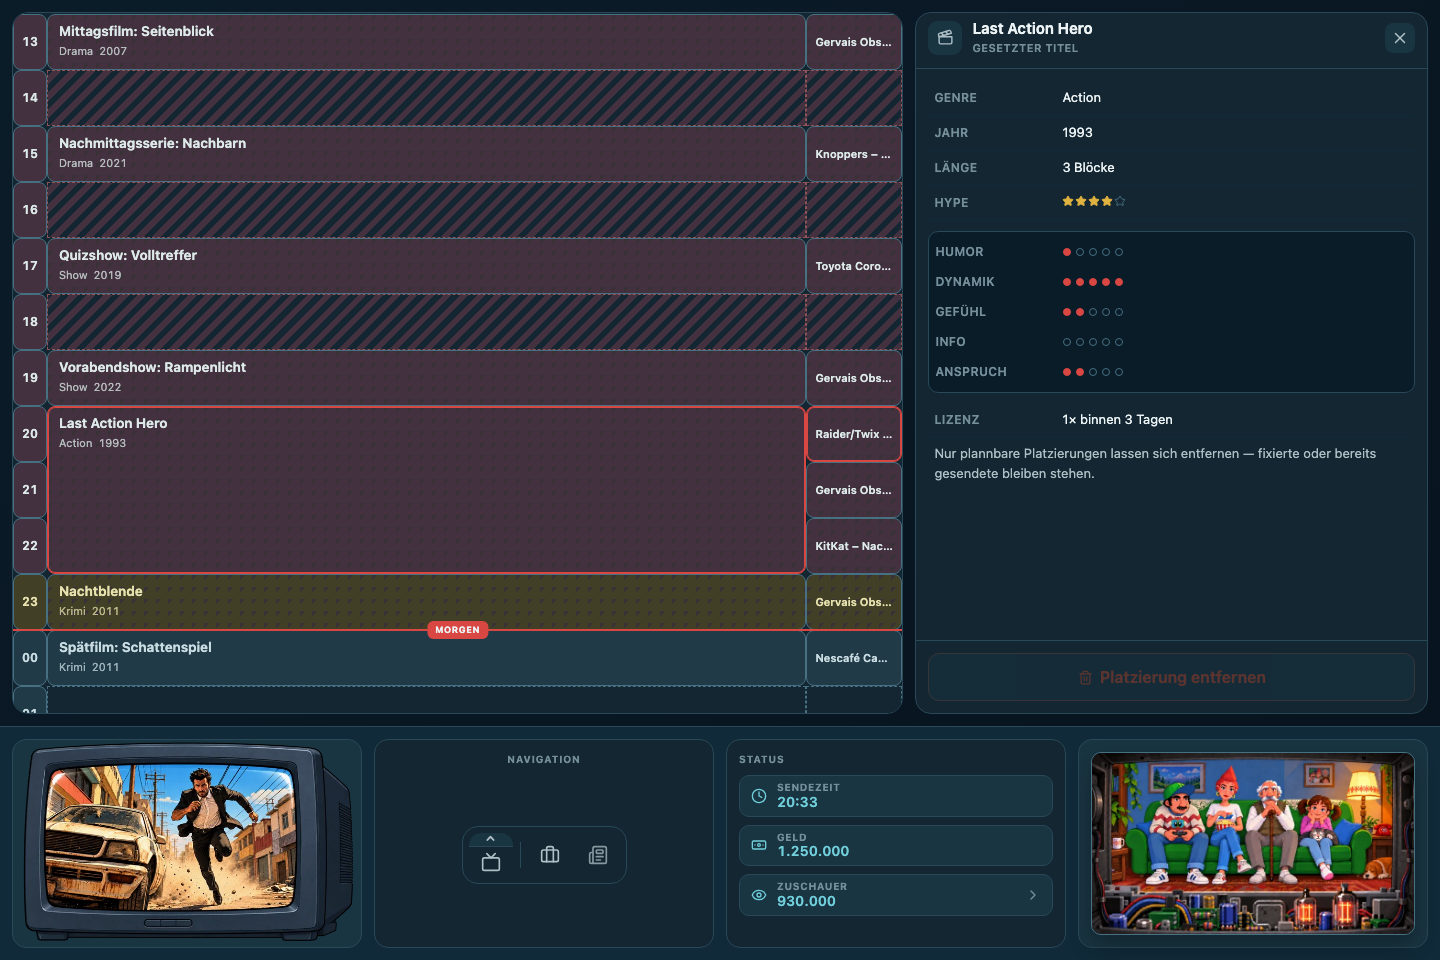Click the Dynamik rating dots
1440x960 pixels.
point(1093,282)
